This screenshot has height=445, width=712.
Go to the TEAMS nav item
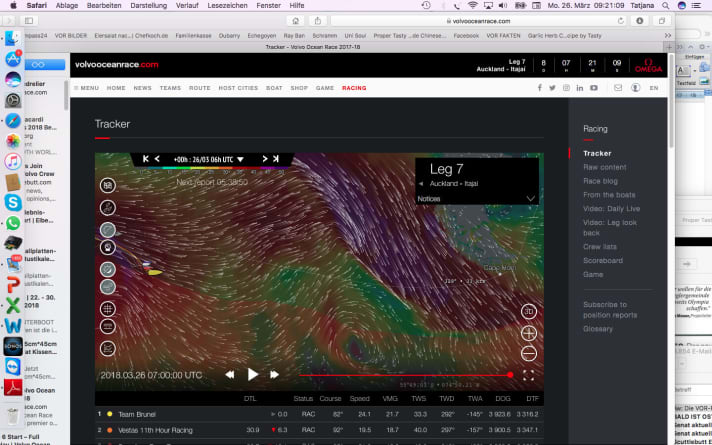click(x=170, y=88)
